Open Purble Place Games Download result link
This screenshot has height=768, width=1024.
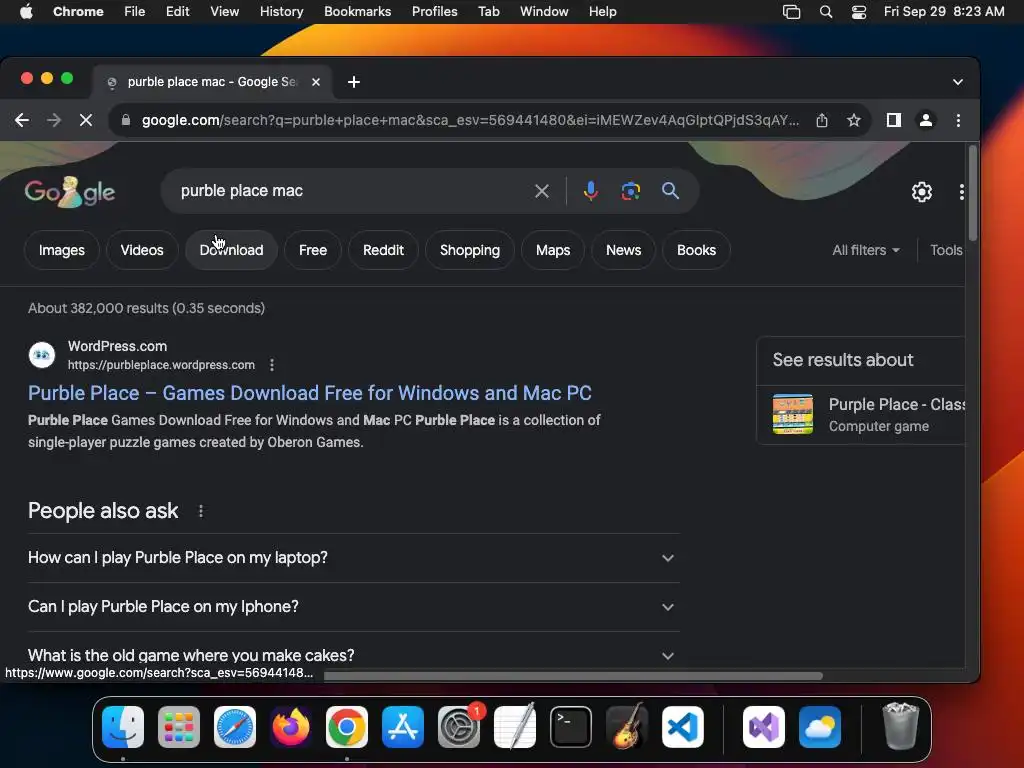(x=310, y=393)
